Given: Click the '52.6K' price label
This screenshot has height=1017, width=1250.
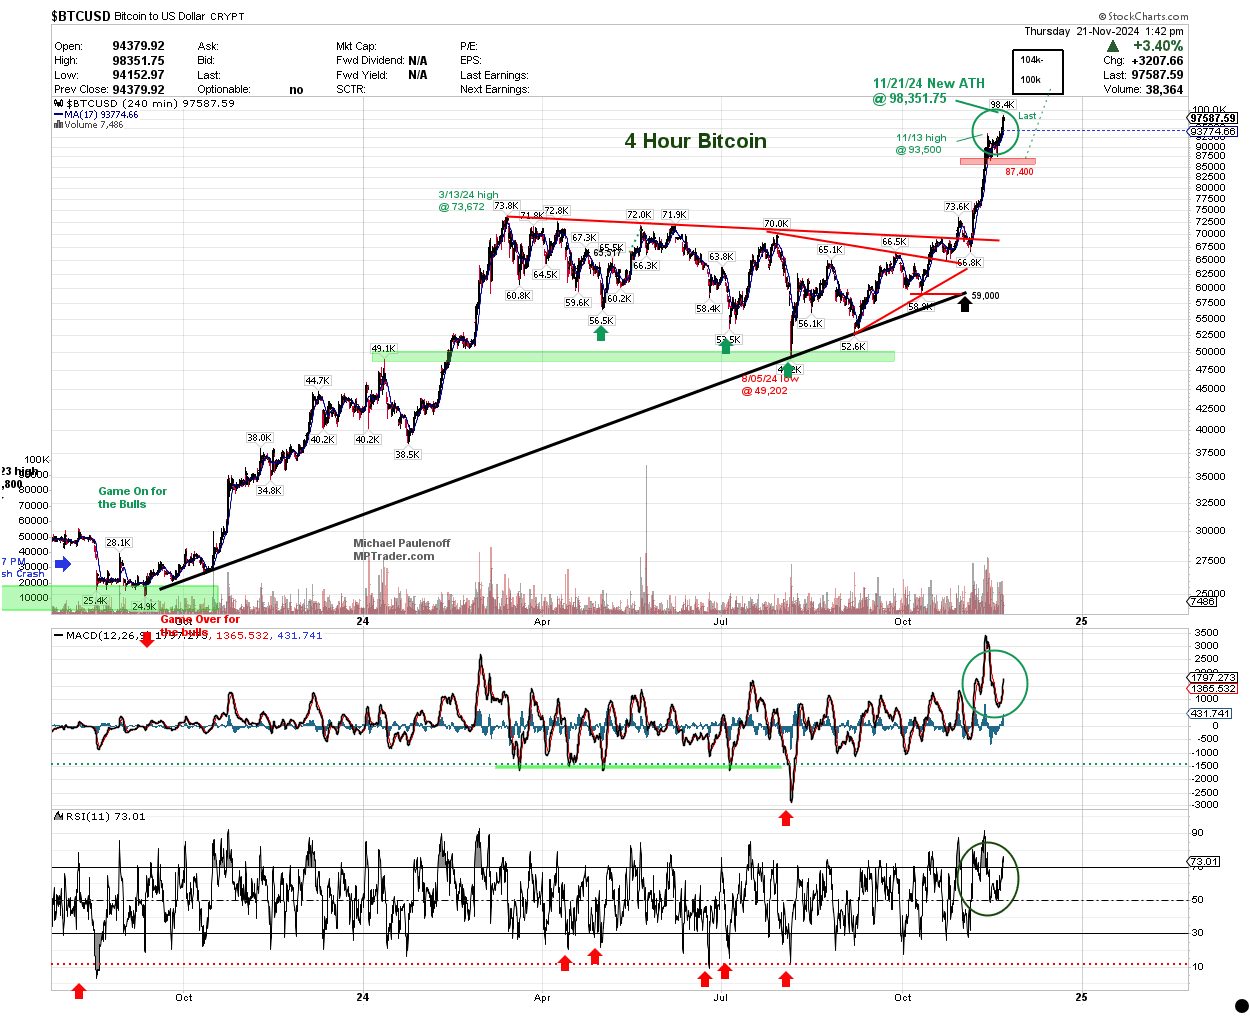Looking at the screenshot, I should click(853, 347).
